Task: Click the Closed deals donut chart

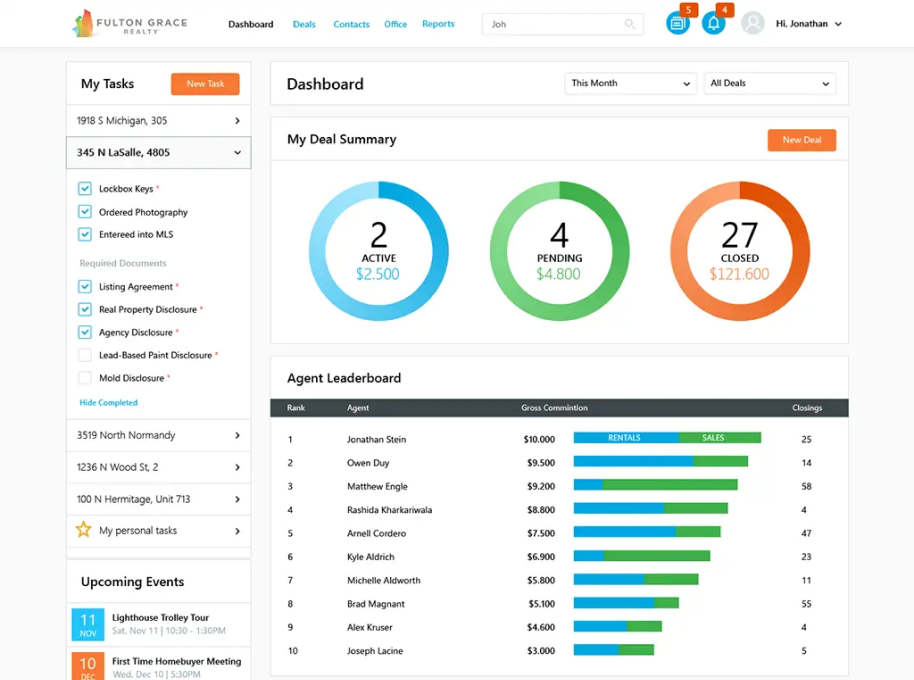Action: (x=740, y=251)
